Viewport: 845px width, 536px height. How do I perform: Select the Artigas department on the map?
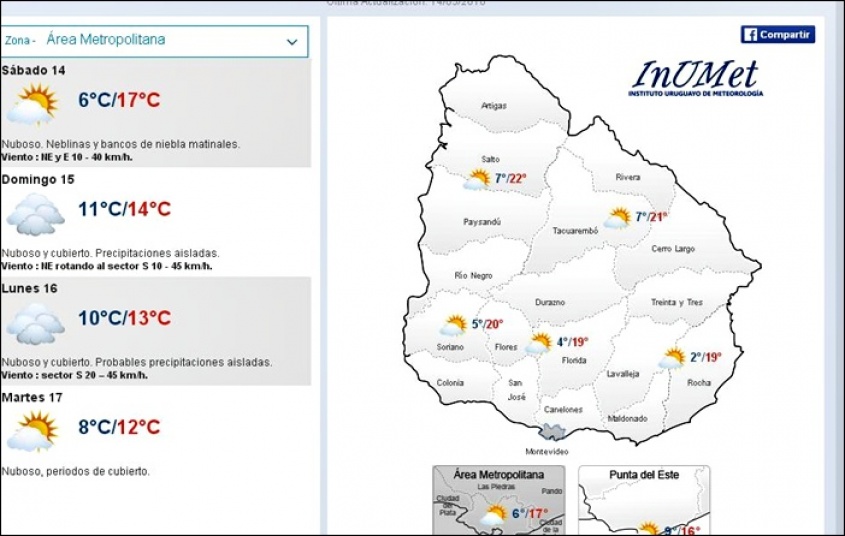point(494,105)
